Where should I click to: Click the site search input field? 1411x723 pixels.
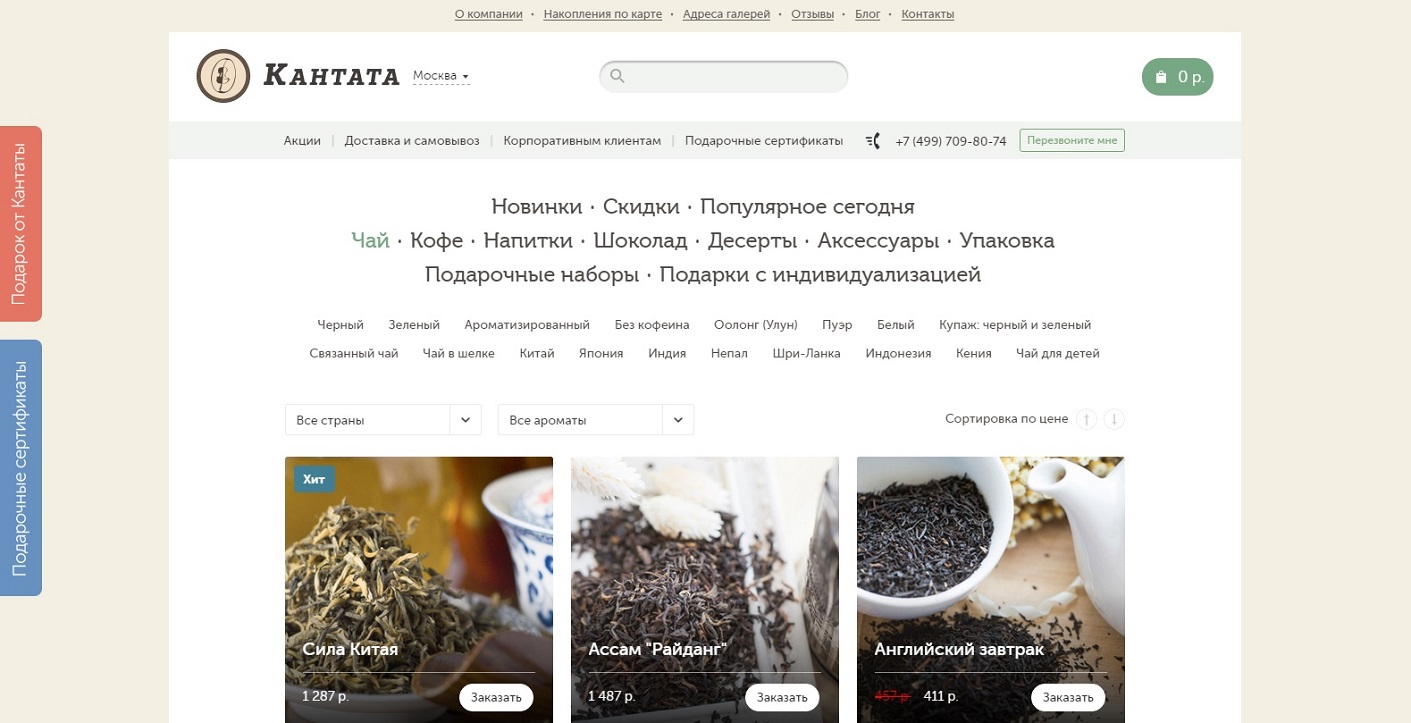click(724, 76)
